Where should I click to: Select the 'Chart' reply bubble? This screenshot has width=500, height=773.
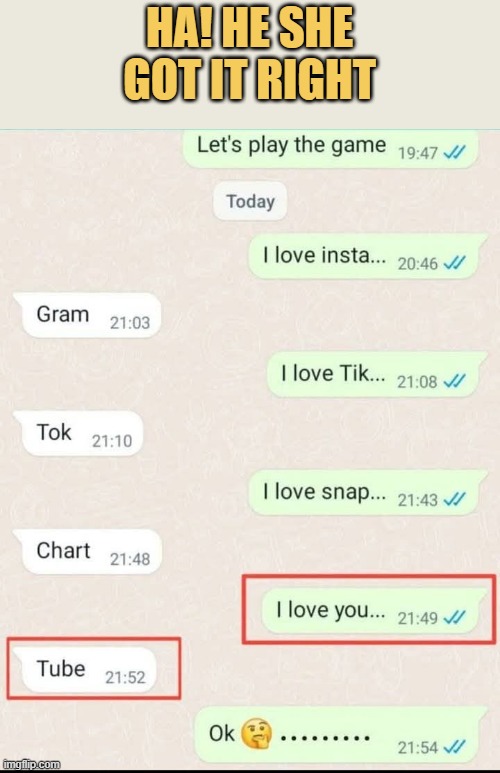click(88, 552)
